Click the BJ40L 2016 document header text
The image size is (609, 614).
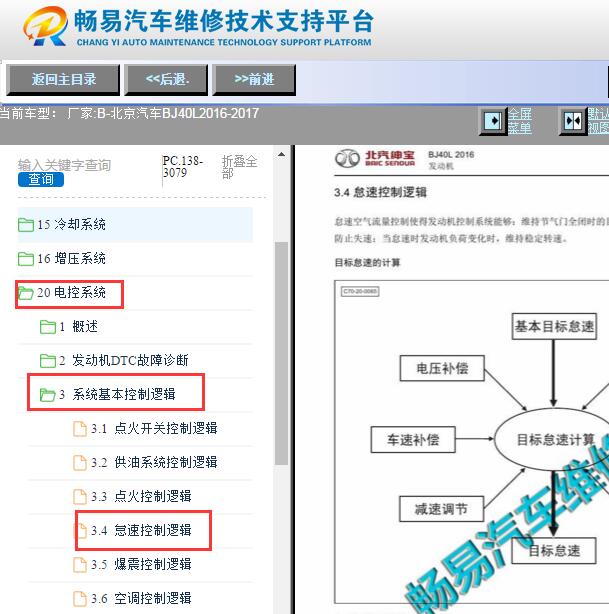coord(451,155)
